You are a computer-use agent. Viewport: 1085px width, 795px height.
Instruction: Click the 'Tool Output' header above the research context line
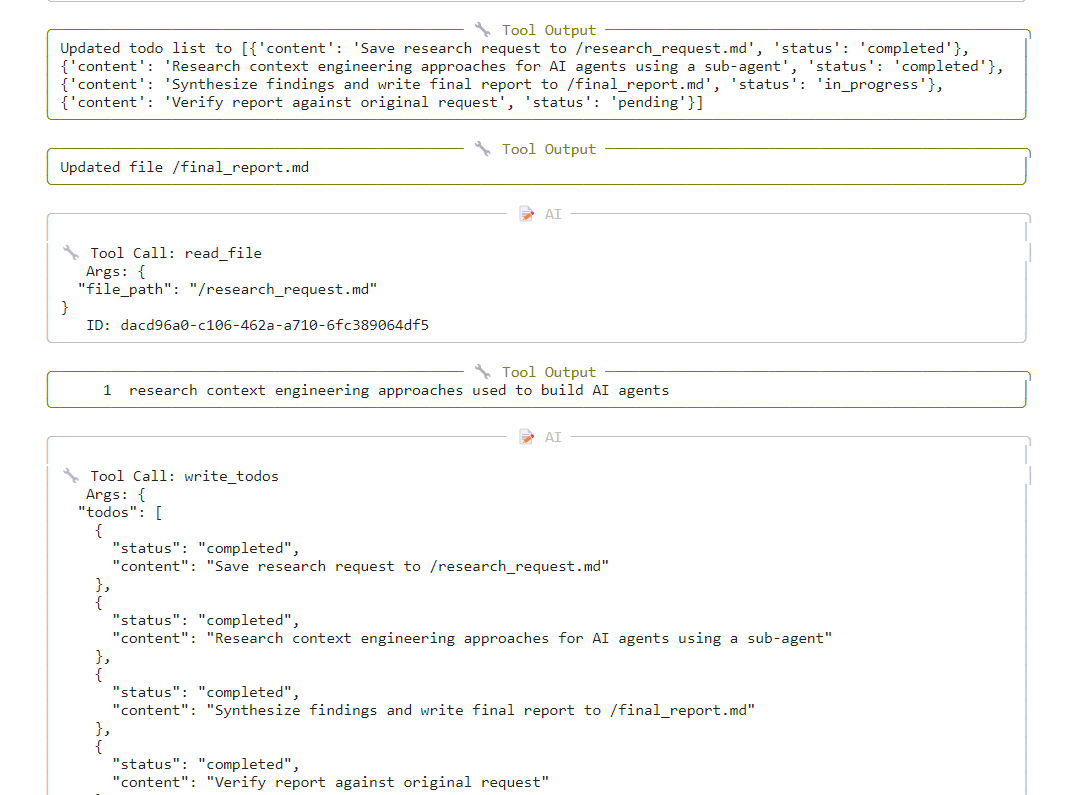coord(549,372)
